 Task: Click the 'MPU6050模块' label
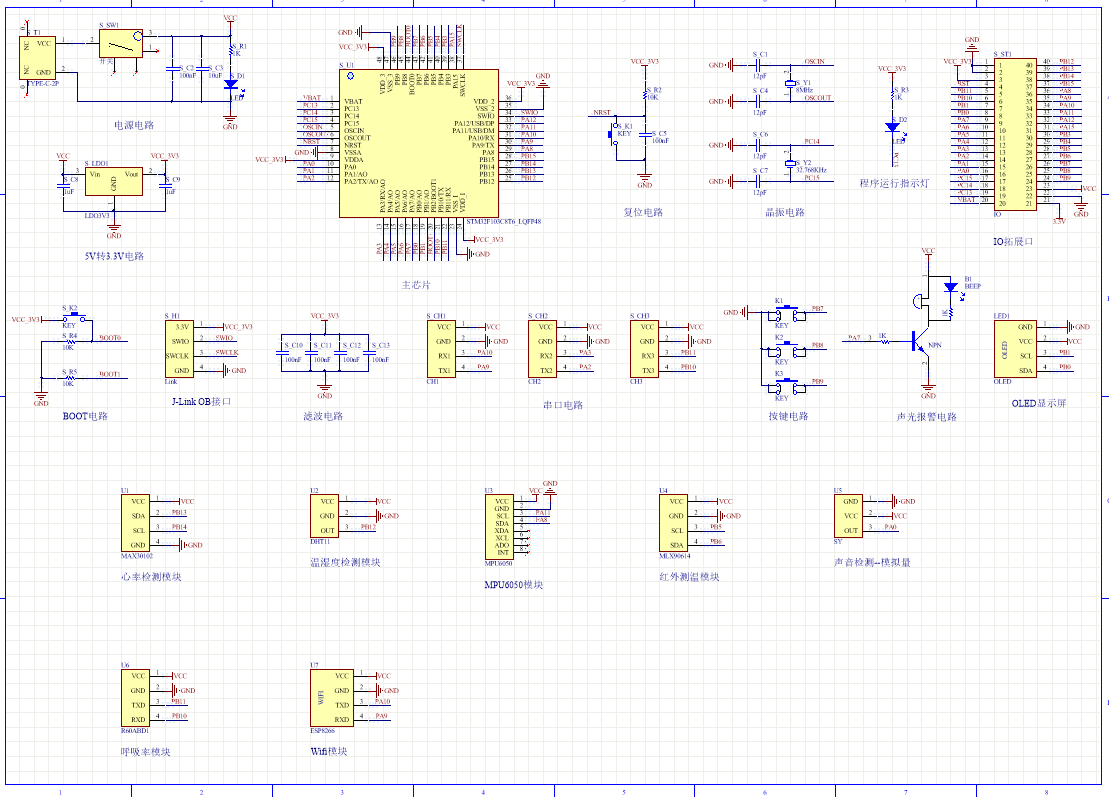(513, 585)
